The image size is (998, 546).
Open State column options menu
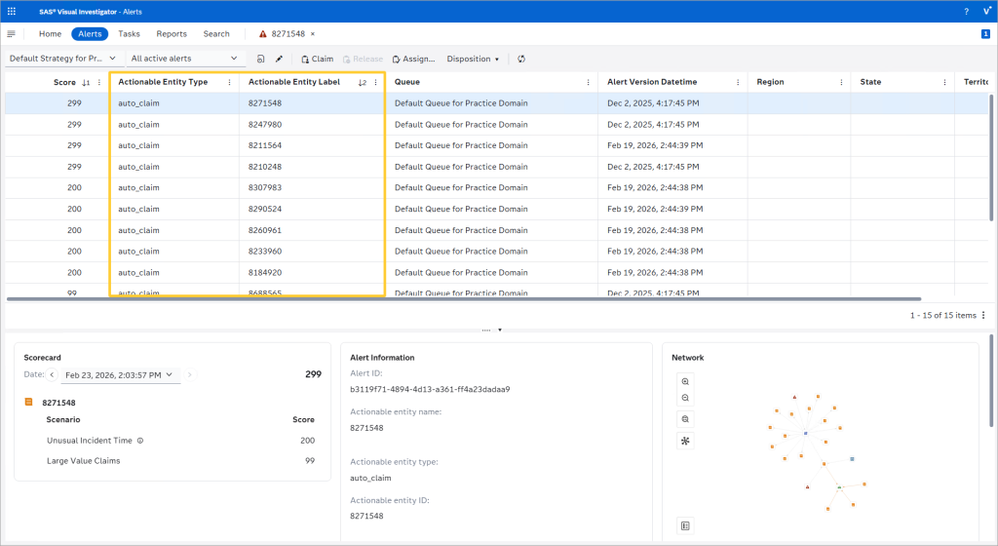[x=945, y=82]
